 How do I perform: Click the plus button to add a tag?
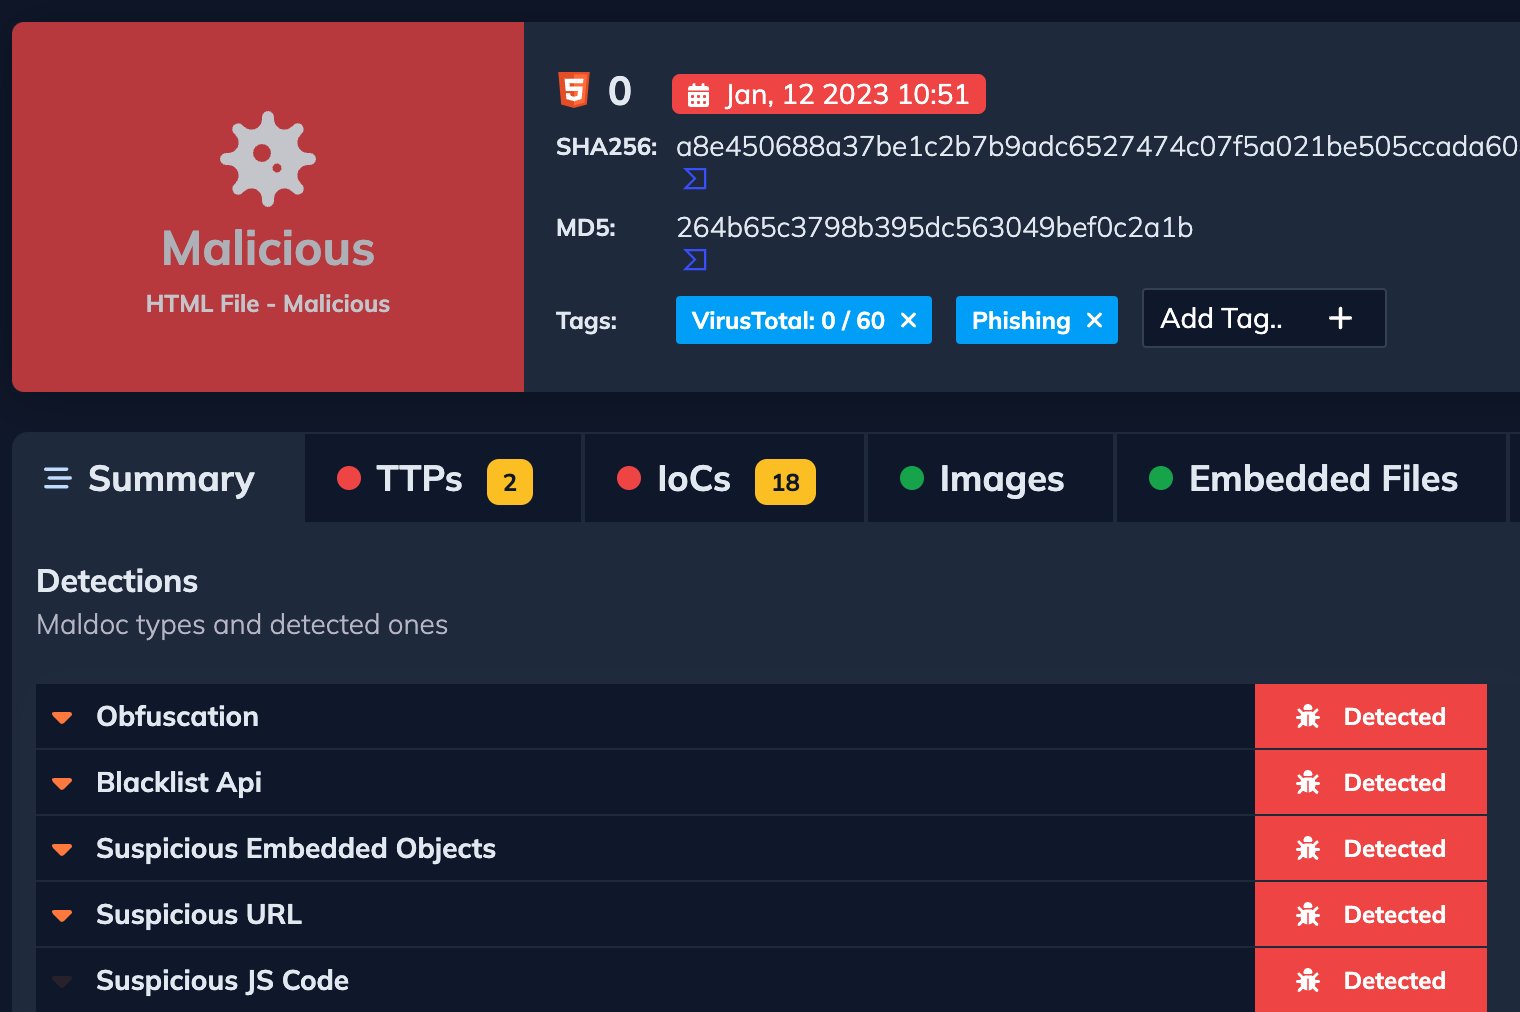1340,318
